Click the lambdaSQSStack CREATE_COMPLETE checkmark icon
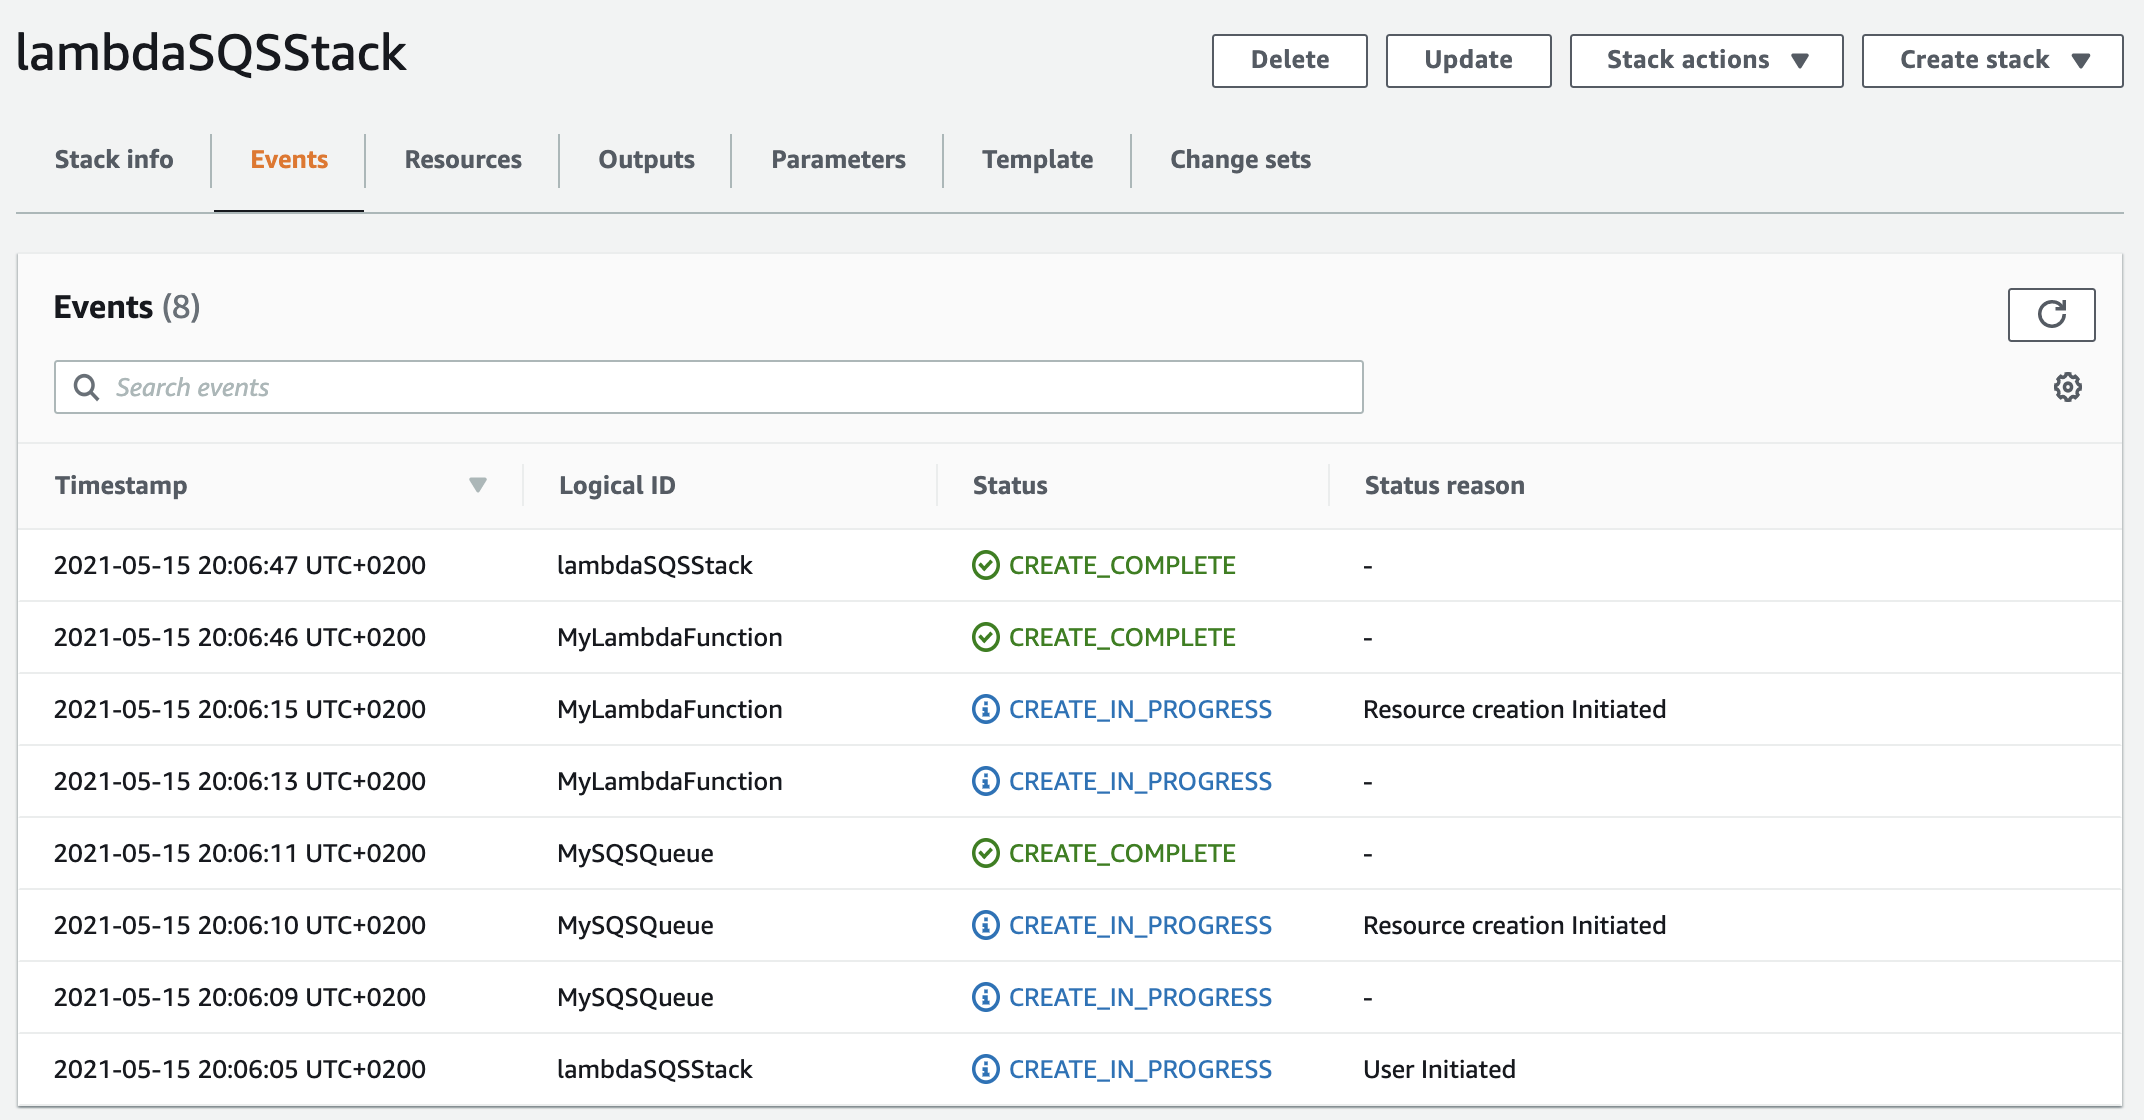Viewport: 2144px width, 1120px height. [985, 565]
